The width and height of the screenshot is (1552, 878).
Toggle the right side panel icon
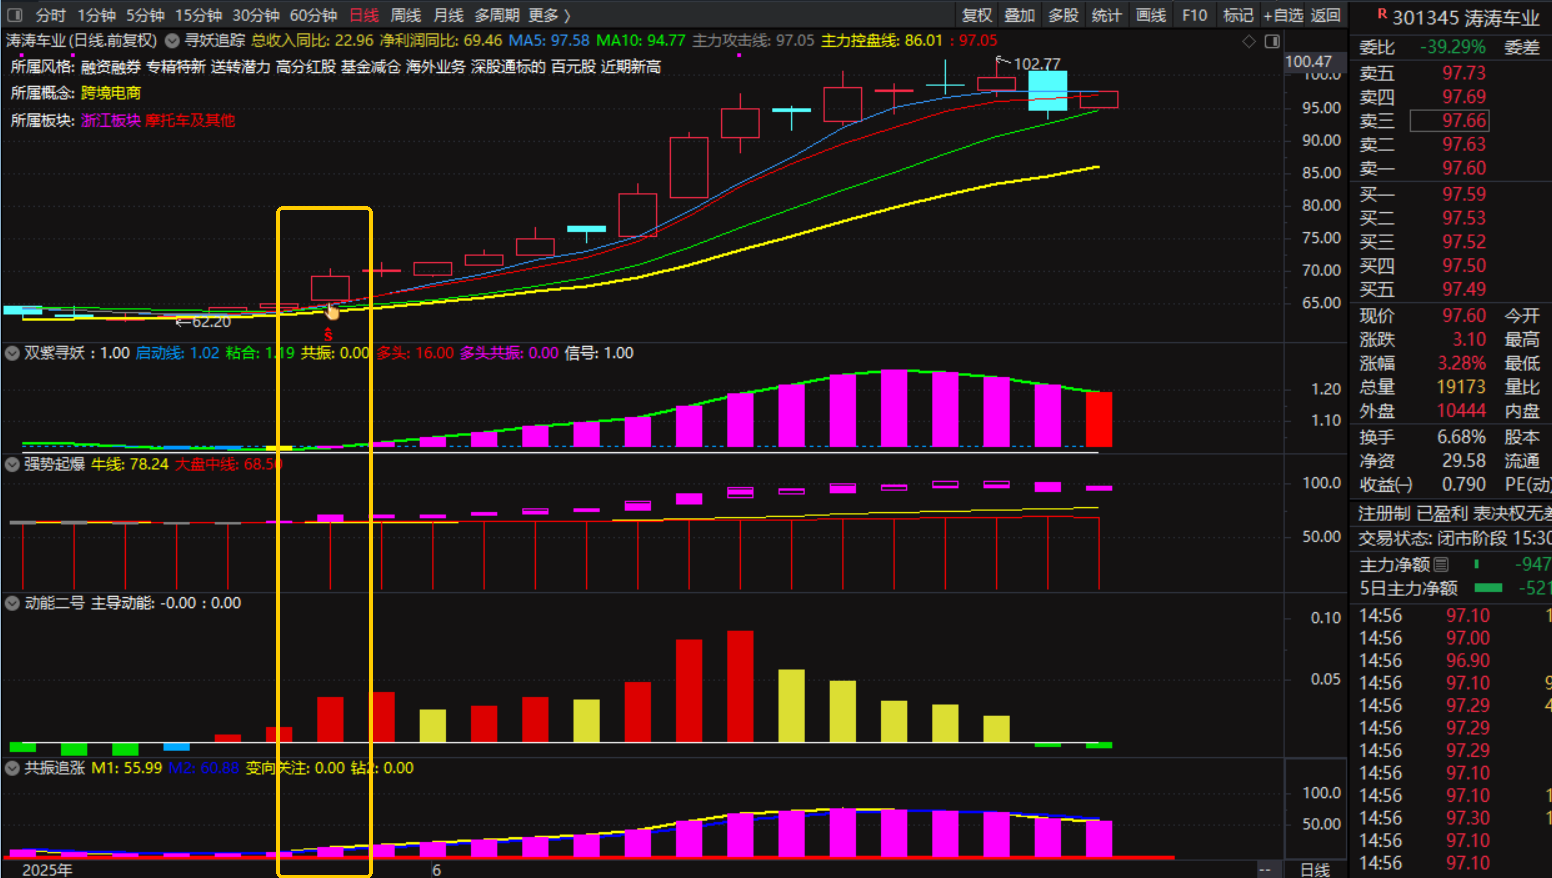click(1272, 41)
